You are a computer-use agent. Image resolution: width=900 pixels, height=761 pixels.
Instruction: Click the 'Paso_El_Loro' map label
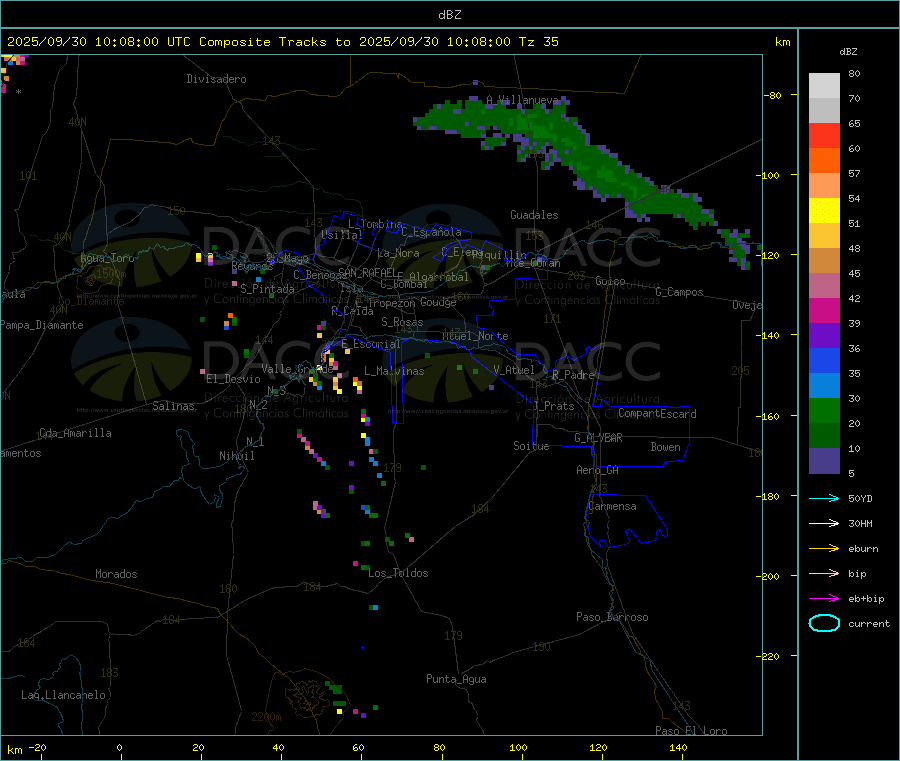pyautogui.click(x=692, y=731)
